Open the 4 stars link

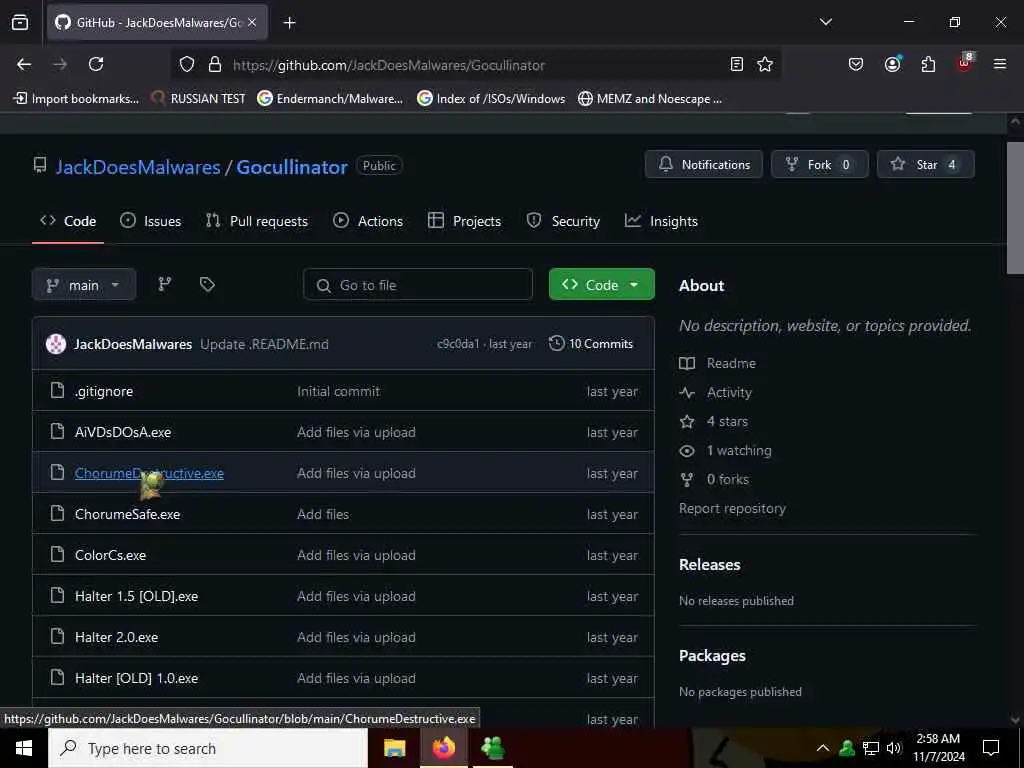[x=714, y=421]
